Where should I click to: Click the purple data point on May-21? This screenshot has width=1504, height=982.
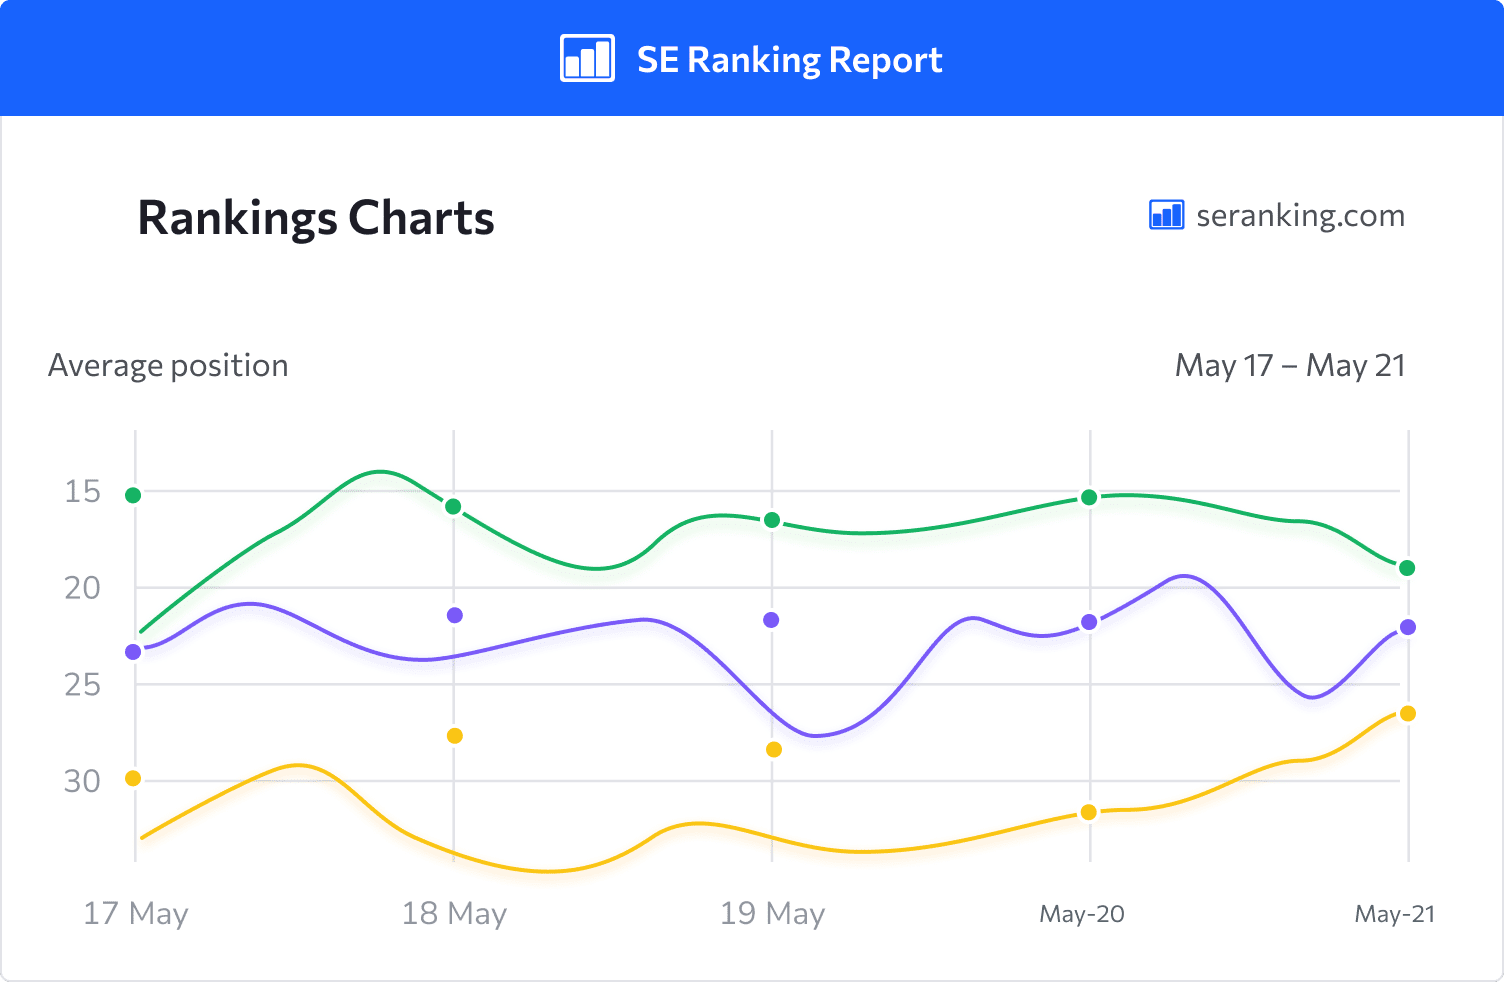[1408, 627]
